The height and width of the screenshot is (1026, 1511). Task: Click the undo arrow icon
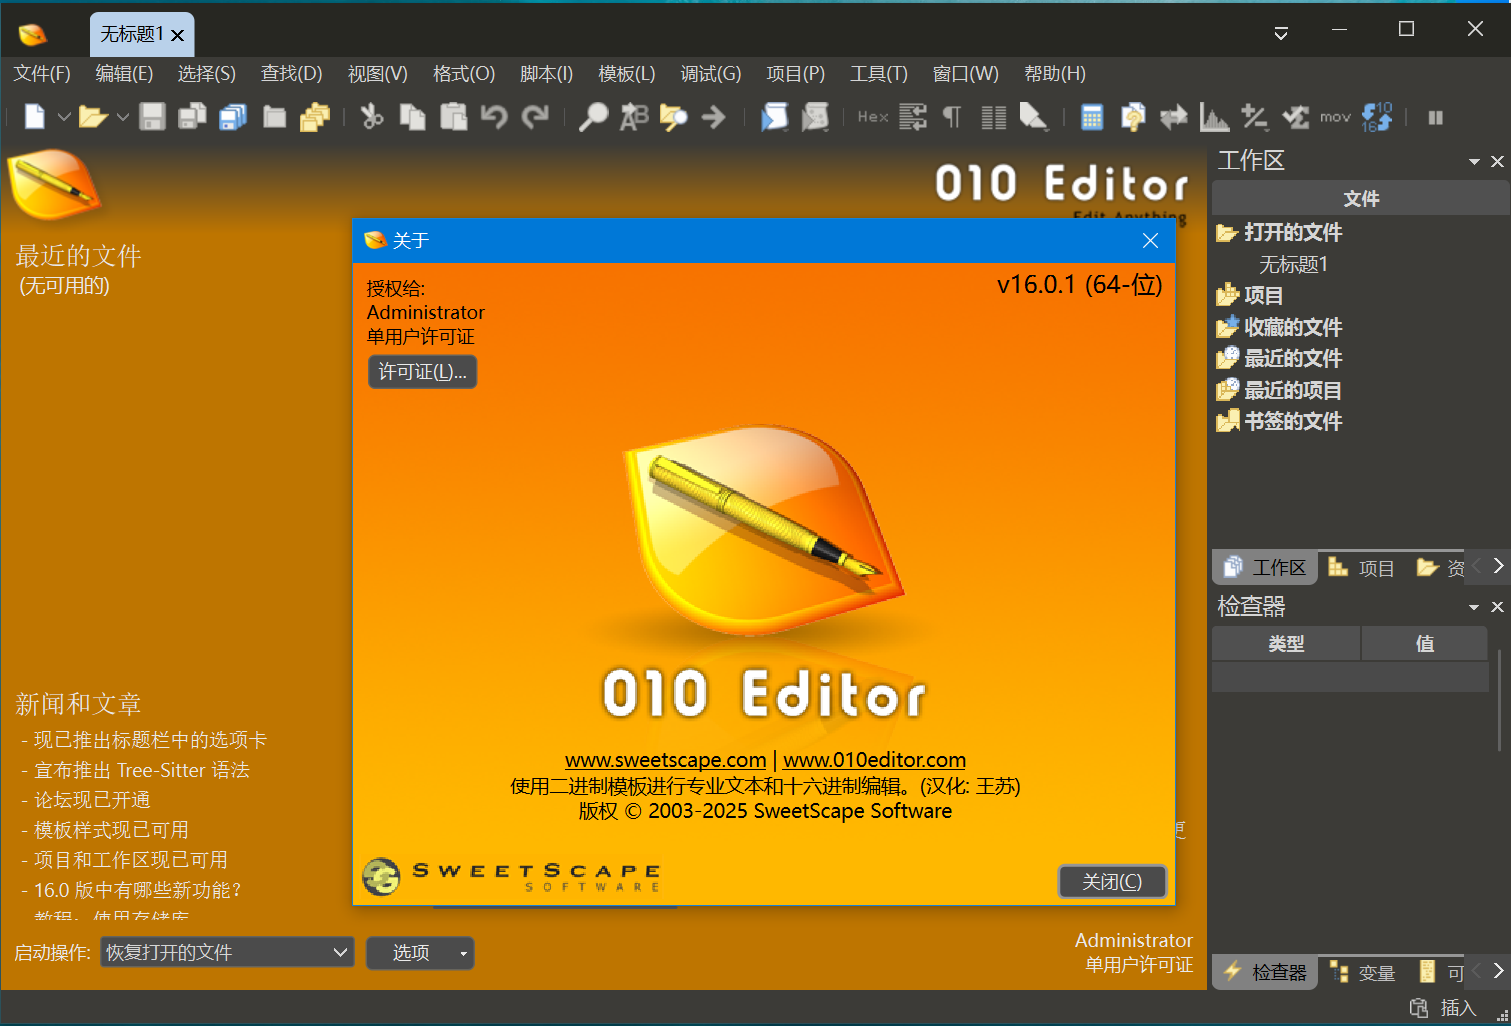tap(494, 117)
